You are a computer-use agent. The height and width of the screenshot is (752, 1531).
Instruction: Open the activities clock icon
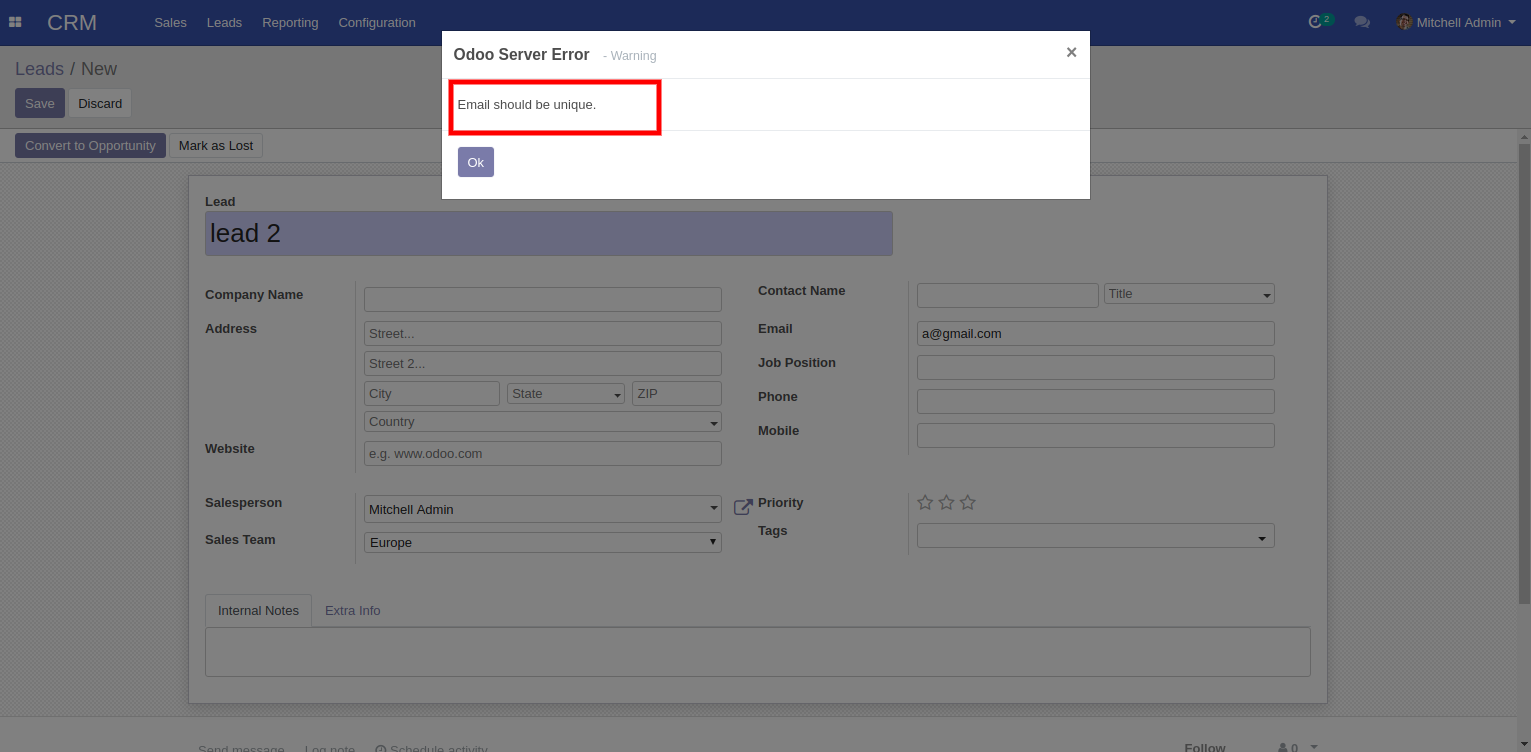coord(1315,22)
